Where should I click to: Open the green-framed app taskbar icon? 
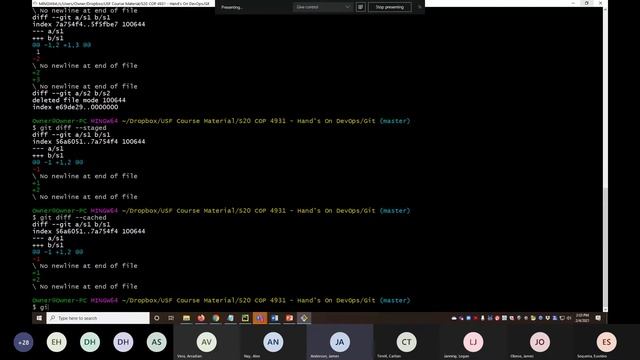(245, 318)
